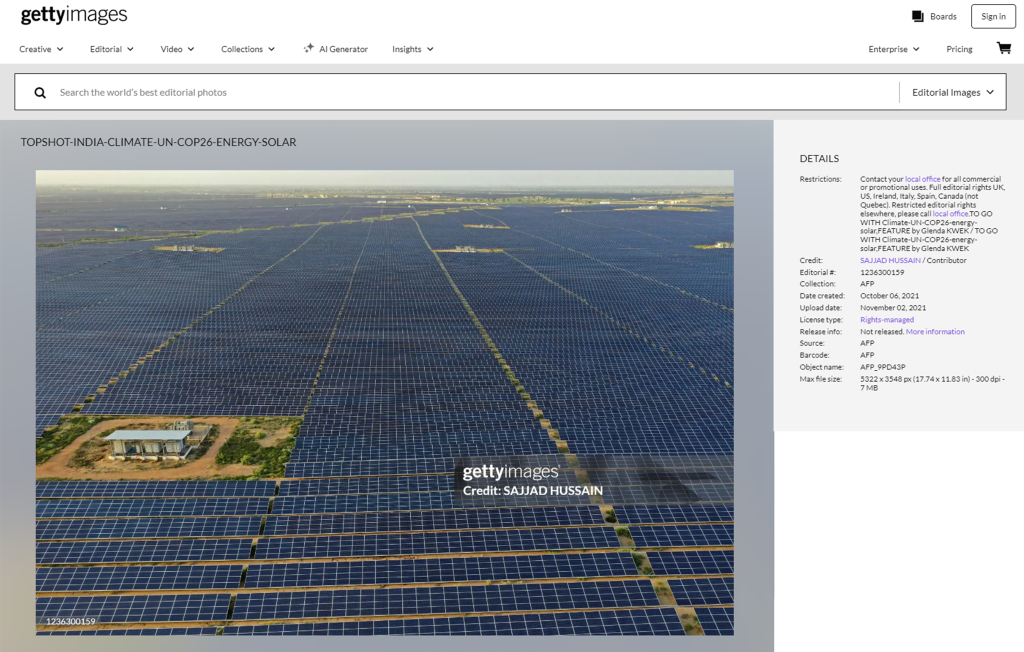Open the Collections dropdown
The image size is (1024, 652).
(x=248, y=49)
